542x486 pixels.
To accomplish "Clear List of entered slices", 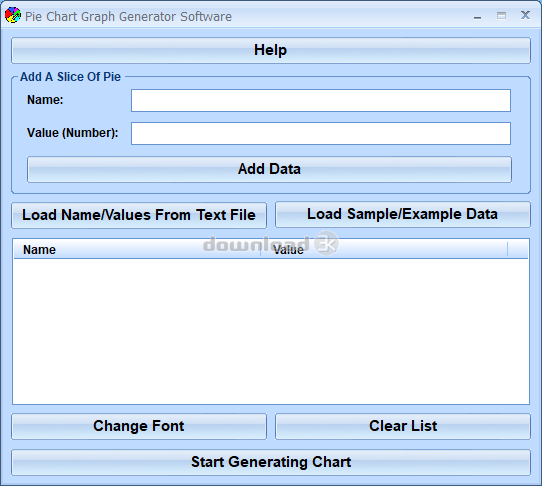I will 403,427.
